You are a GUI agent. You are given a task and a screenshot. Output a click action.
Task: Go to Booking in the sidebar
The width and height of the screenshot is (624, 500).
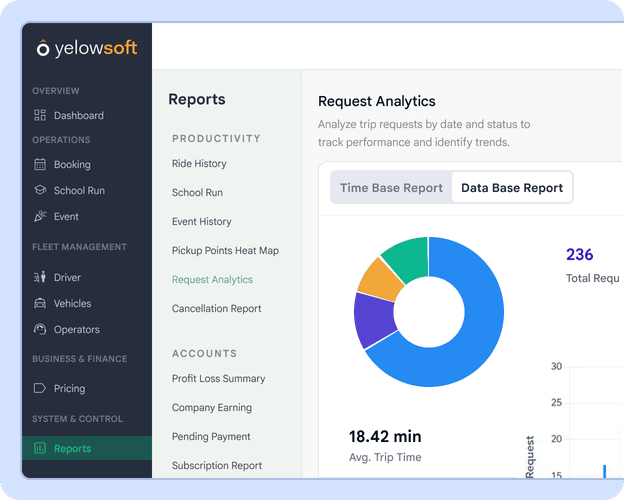[72, 164]
